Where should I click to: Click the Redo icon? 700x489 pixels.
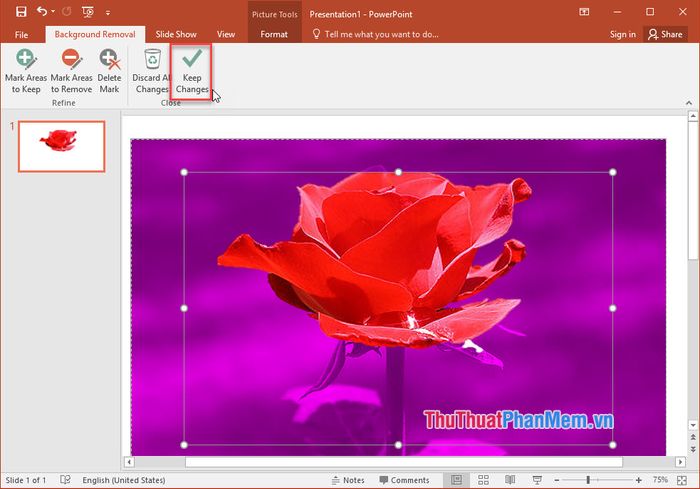pos(67,12)
